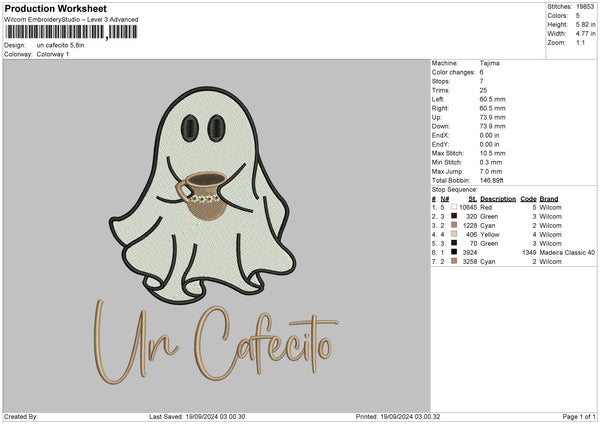Click the barcode under the worksheet title
Viewport: 600px width, 424px height.
pos(71,32)
